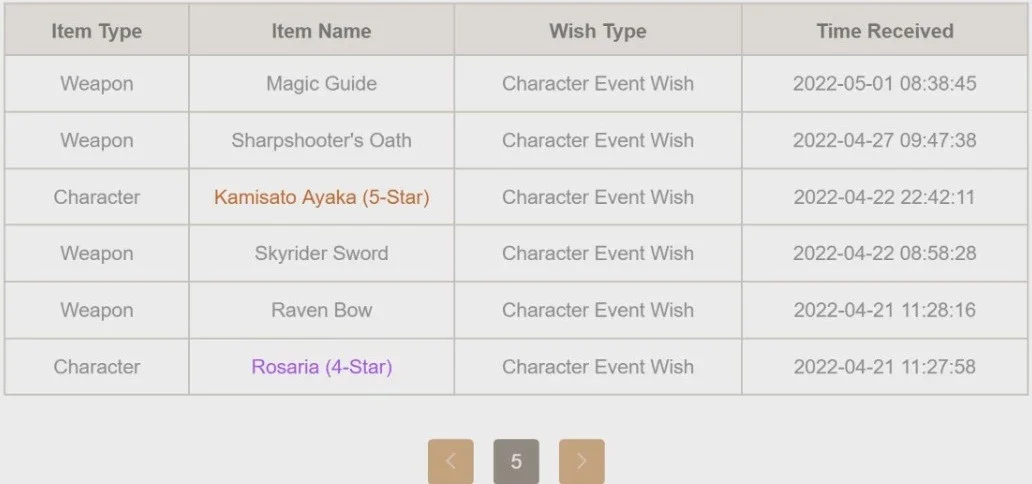Select timestamp 2022-05-01 08:38:45
The image size is (1032, 484).
885,84
